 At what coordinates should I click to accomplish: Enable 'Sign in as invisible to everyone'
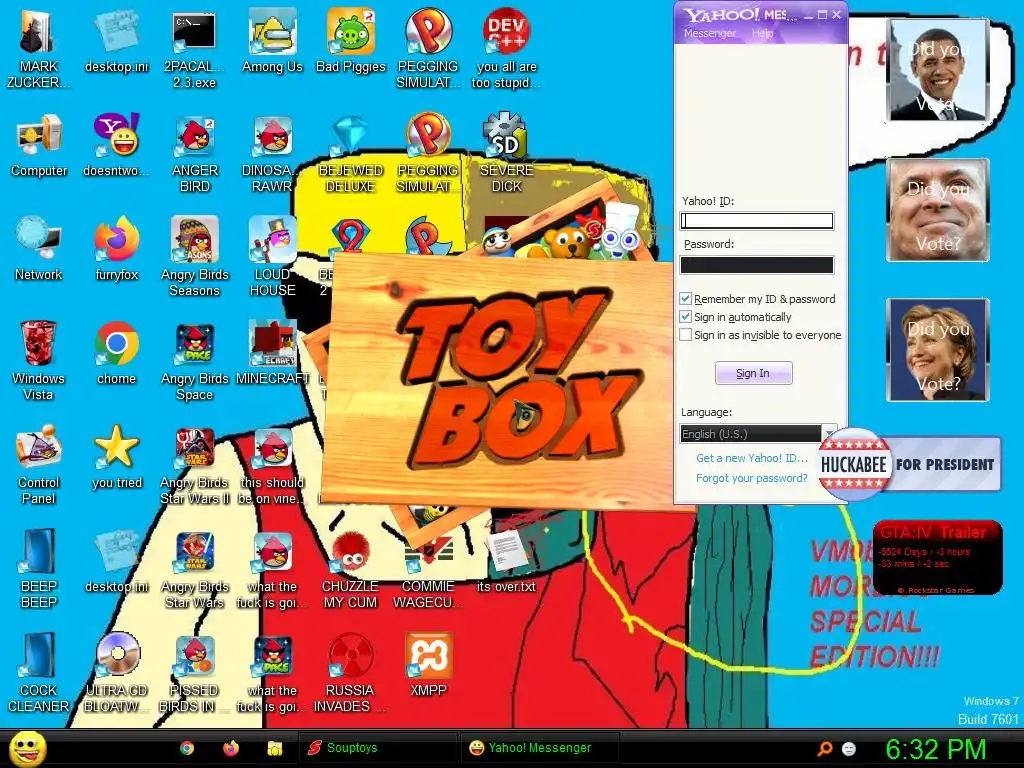pyautogui.click(x=685, y=335)
